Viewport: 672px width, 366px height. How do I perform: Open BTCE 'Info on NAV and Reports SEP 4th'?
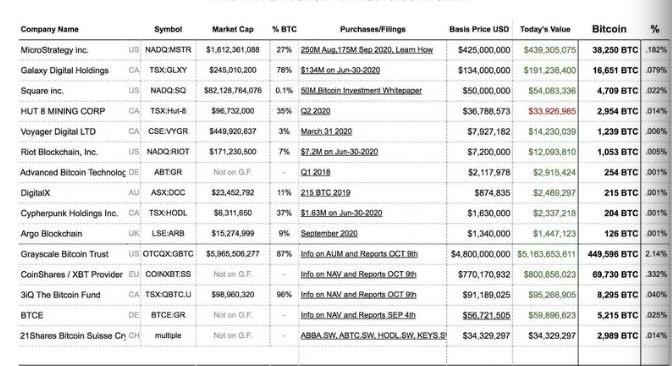[358, 315]
